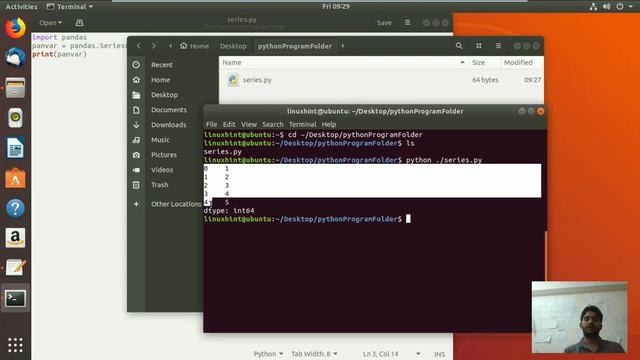Click the search icon in Files window
Viewport: 640px width, 360px height.
459,46
